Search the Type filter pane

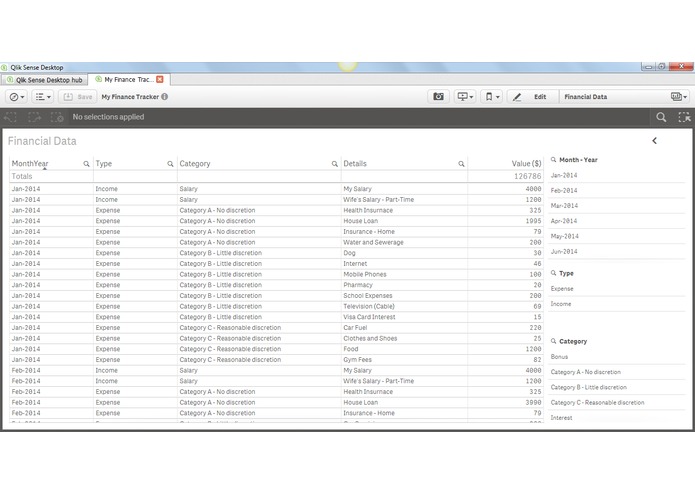(554, 273)
